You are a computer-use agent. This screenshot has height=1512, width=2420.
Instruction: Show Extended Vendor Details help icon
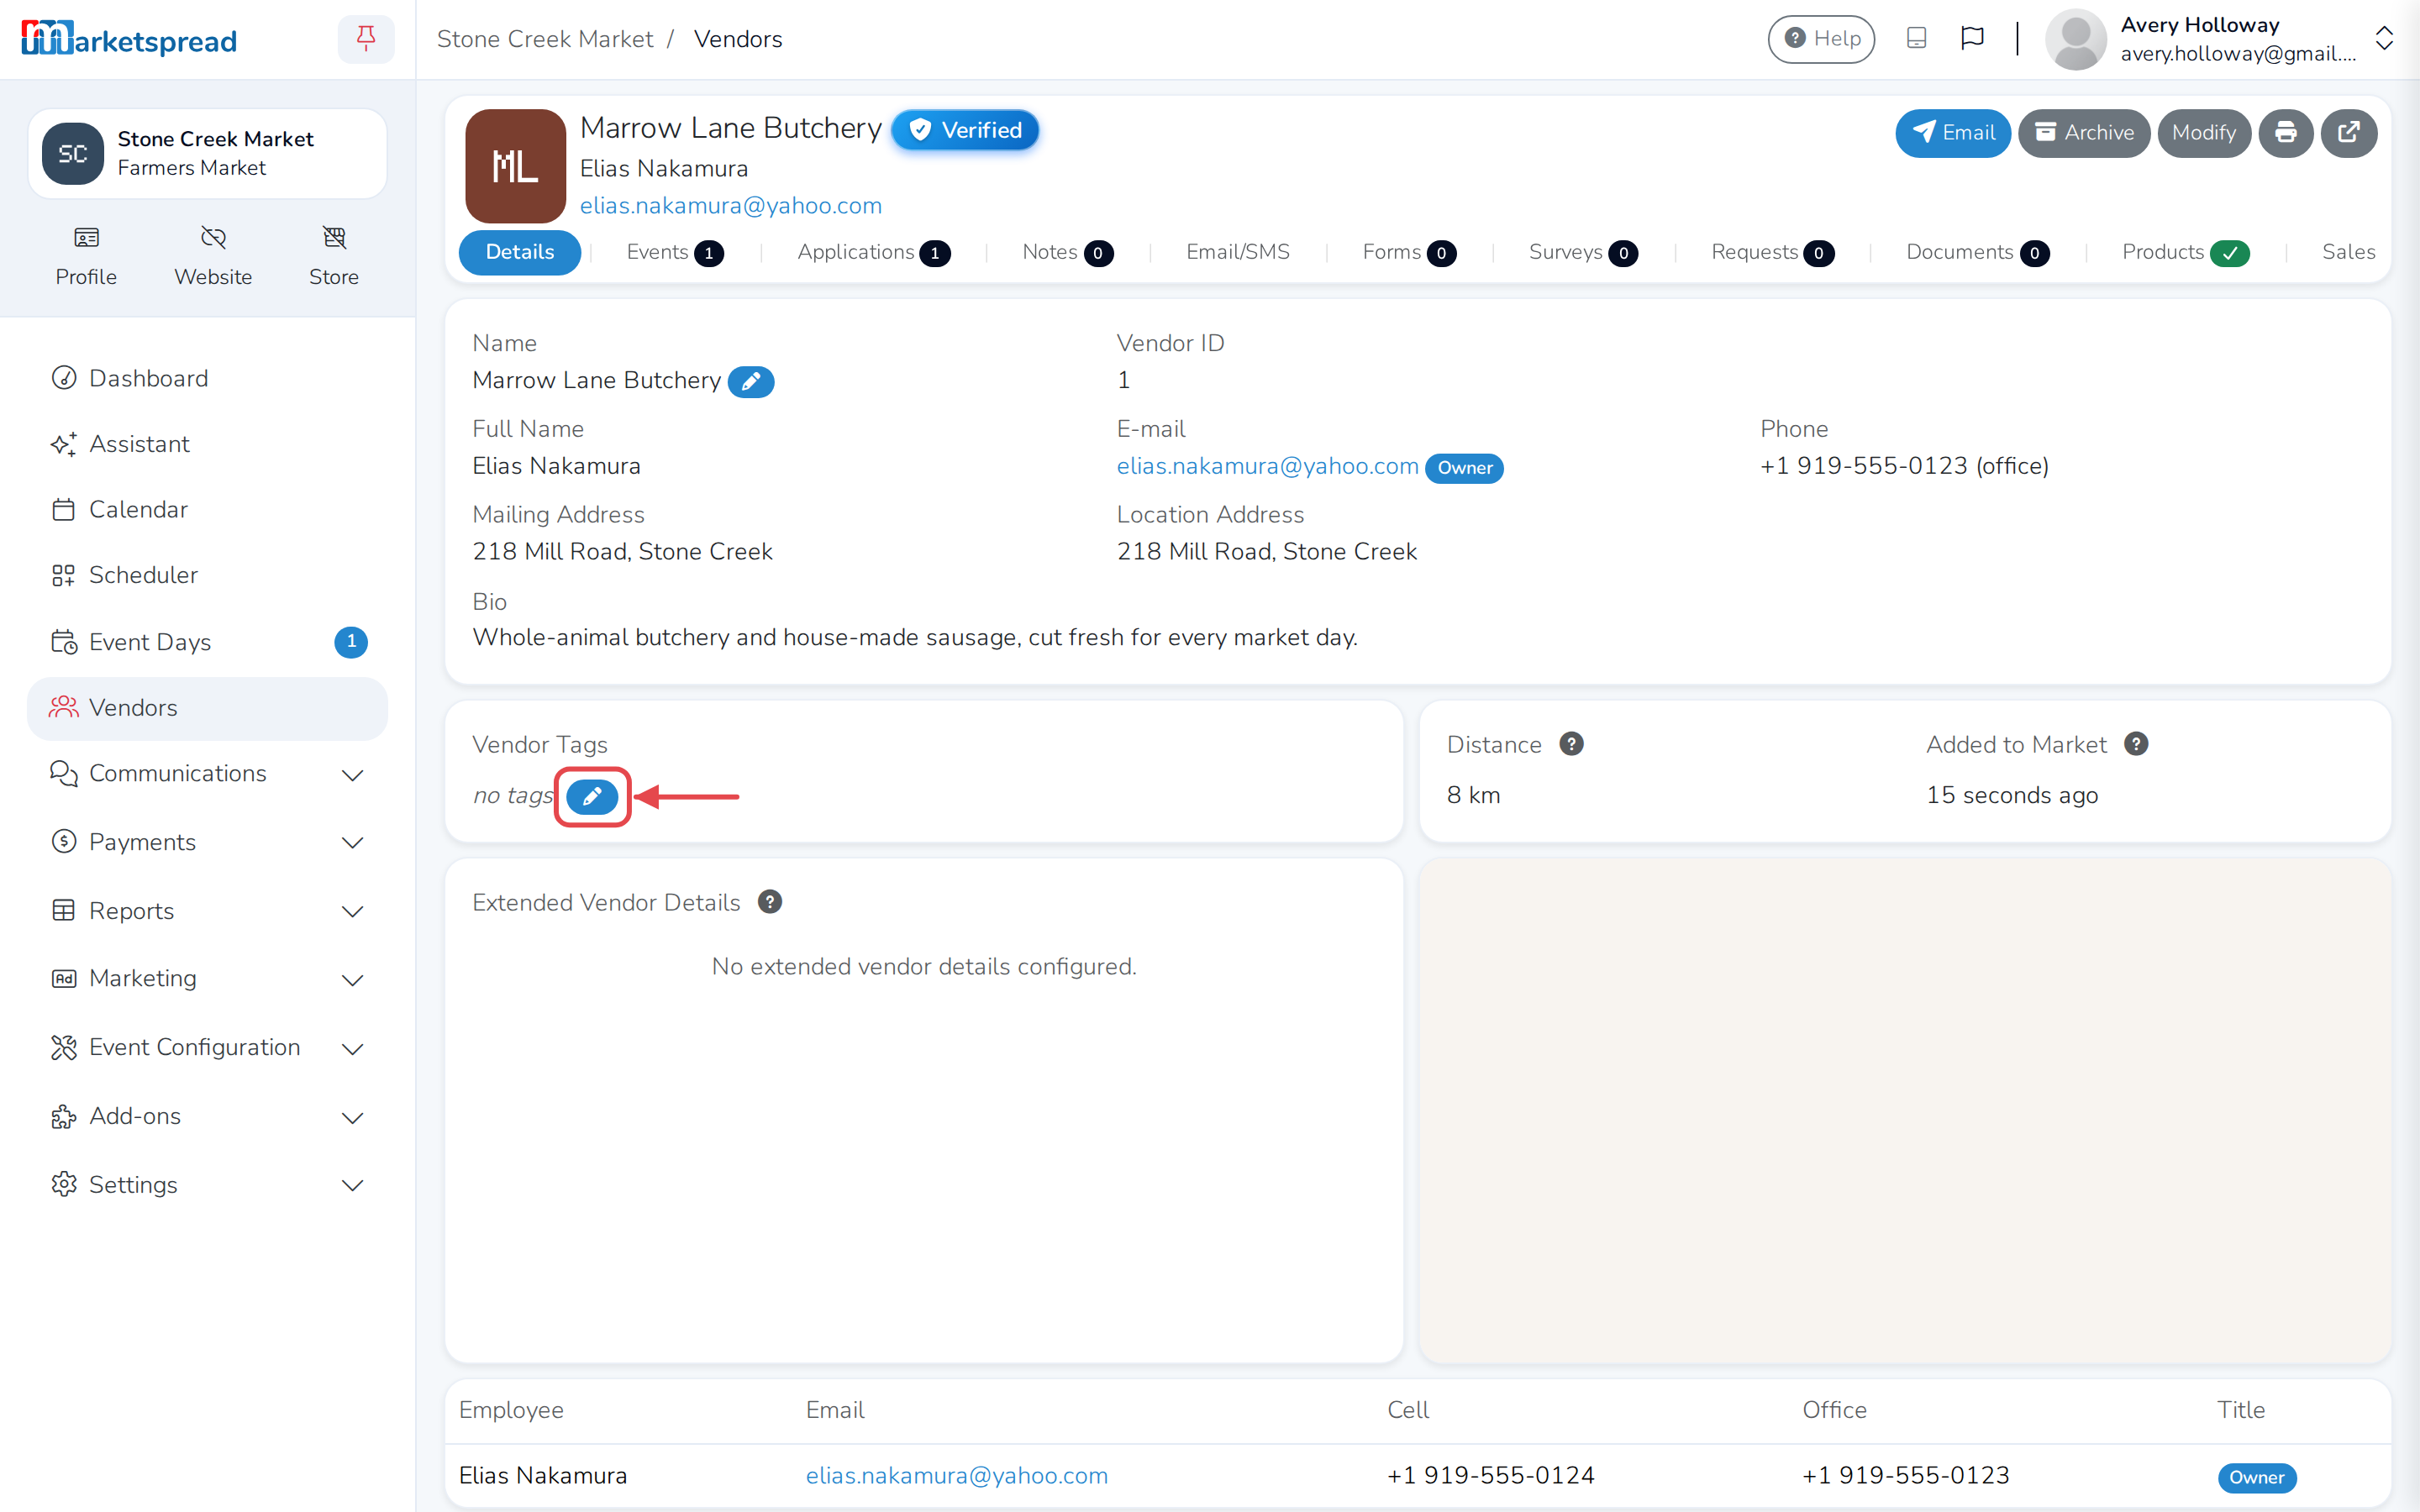point(770,902)
